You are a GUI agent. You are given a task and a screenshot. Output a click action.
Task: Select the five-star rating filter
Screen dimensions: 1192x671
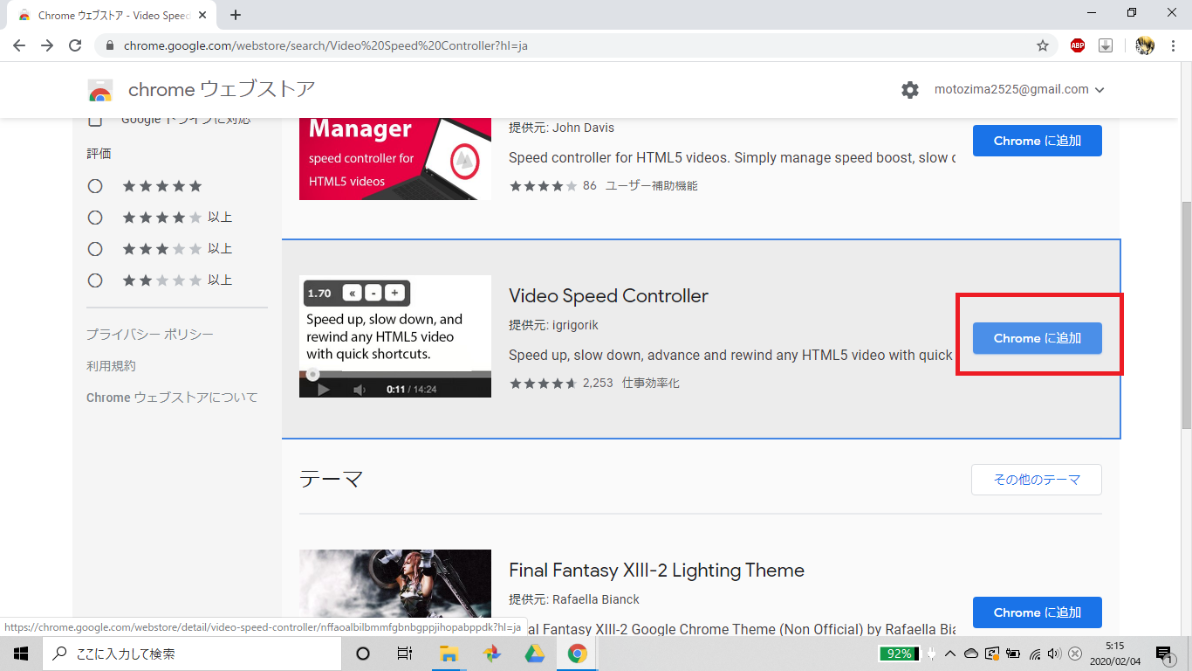tap(95, 186)
